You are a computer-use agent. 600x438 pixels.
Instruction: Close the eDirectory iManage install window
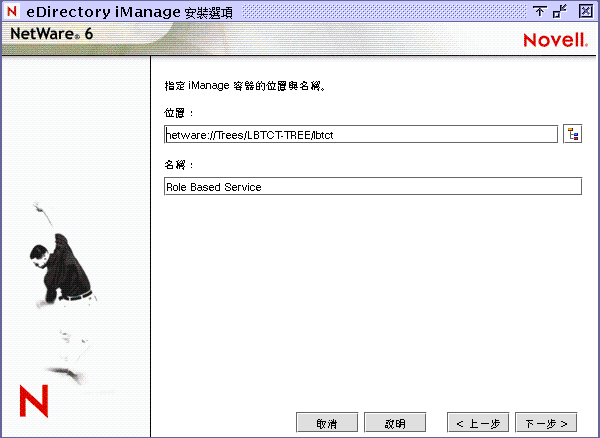coord(585,11)
